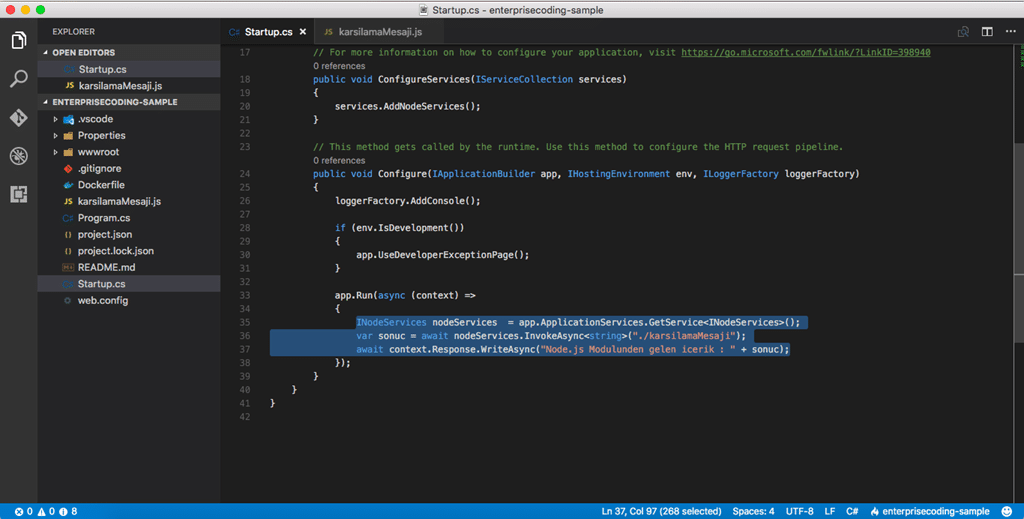The height and width of the screenshot is (519, 1024).
Task: Expand the Properties folder
Action: coord(56,136)
